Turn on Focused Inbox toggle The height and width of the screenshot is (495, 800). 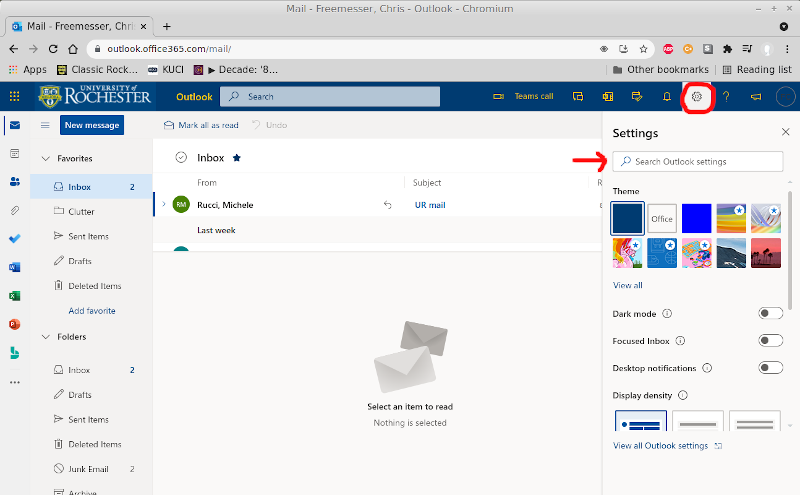click(770, 341)
